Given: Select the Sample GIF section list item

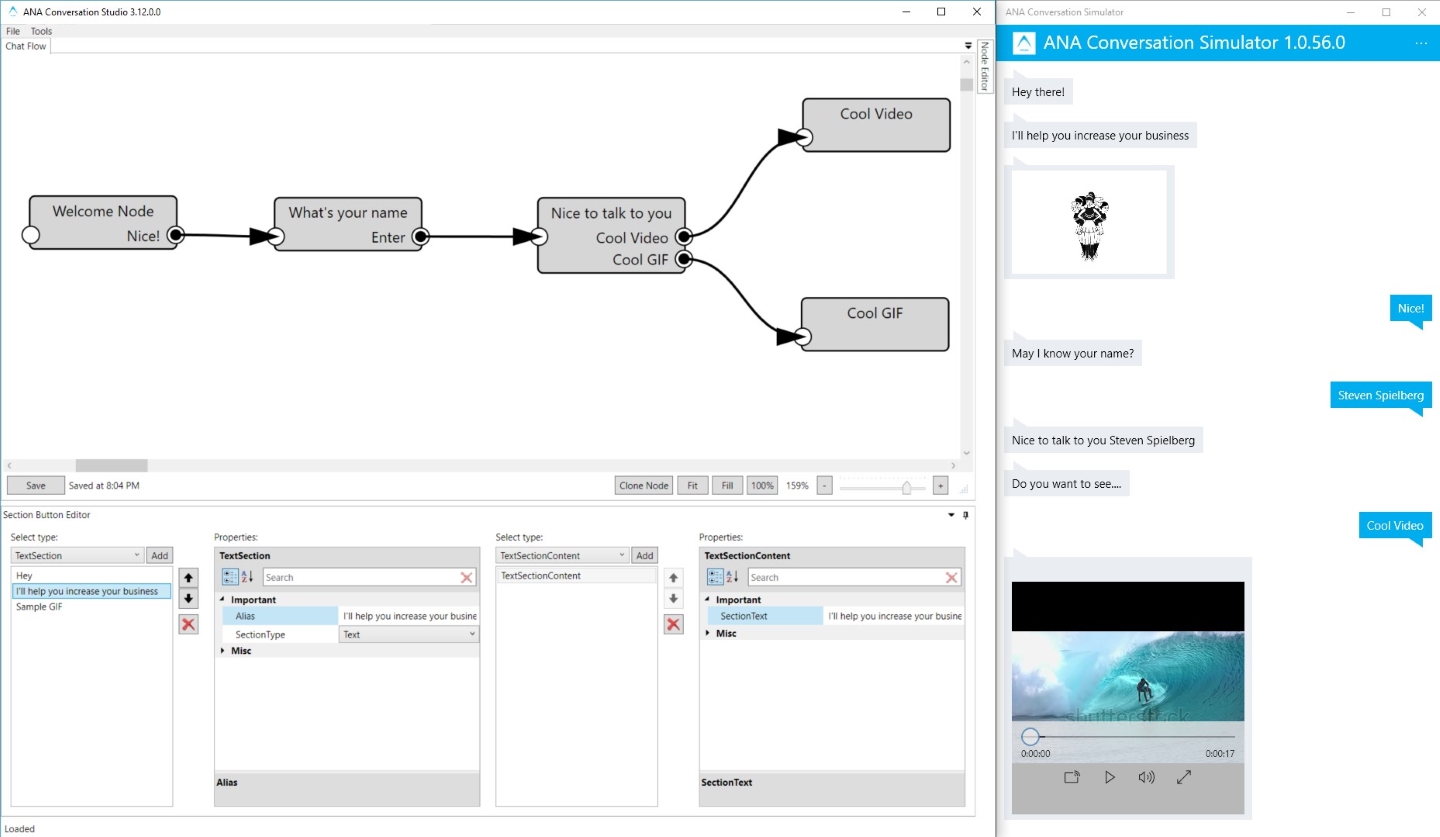Looking at the screenshot, I should coord(39,607).
